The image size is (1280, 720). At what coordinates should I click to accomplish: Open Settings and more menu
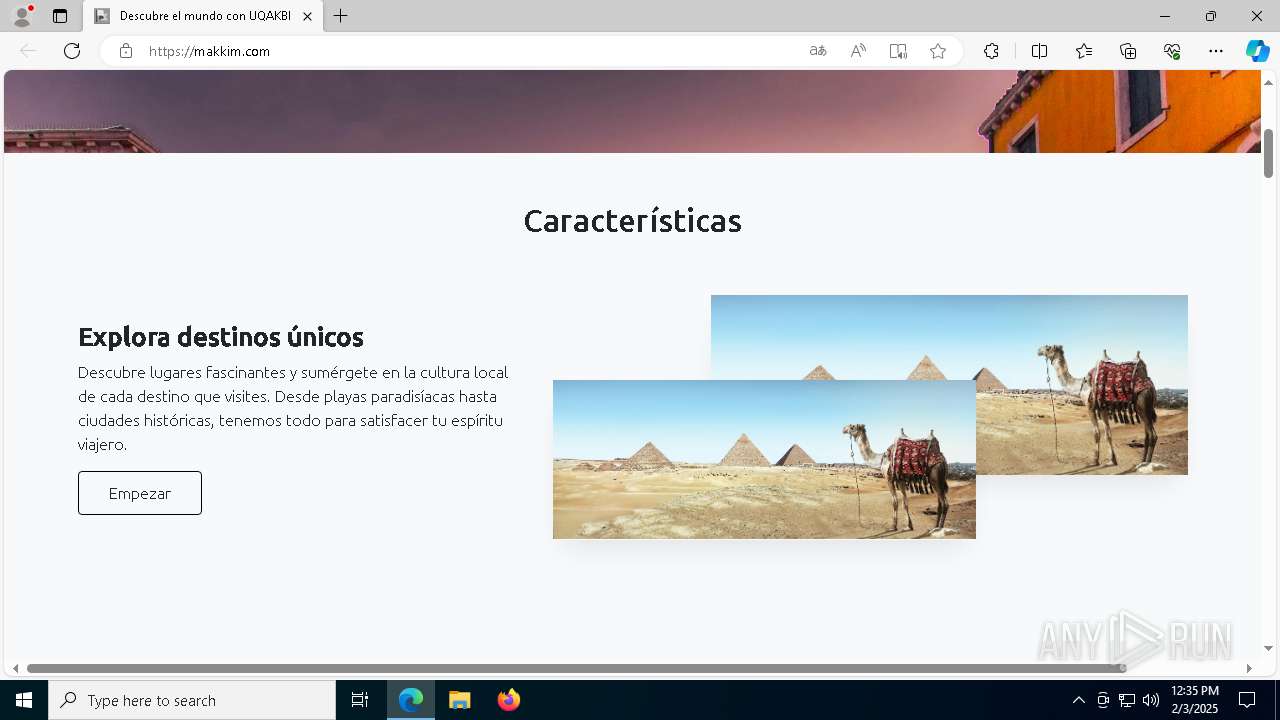[1216, 51]
